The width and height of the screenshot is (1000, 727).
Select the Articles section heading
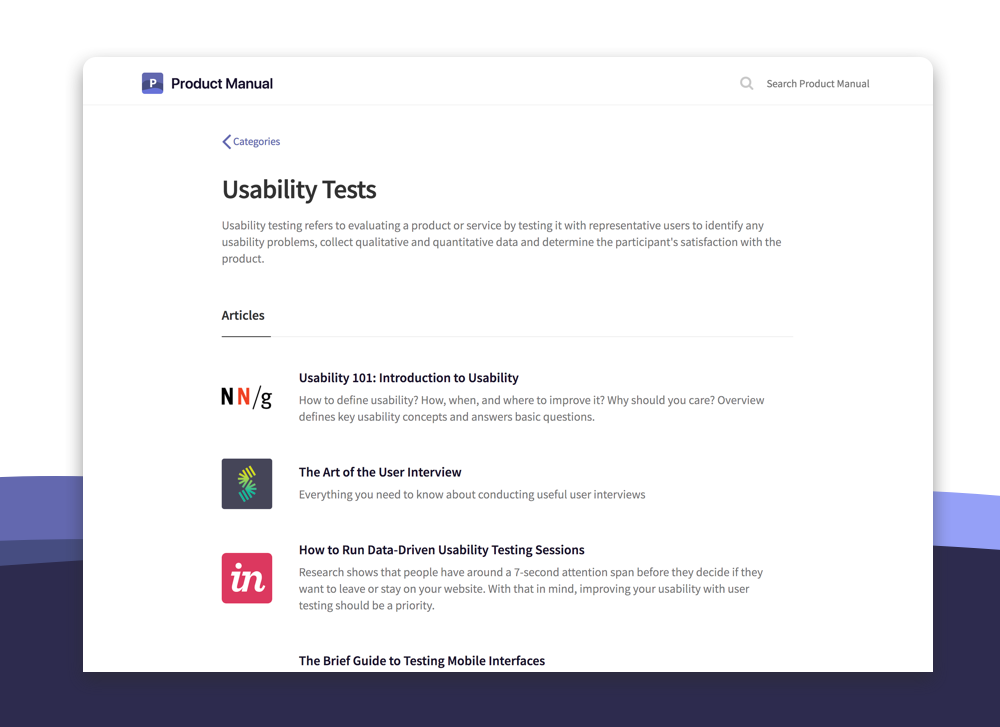[x=244, y=315]
